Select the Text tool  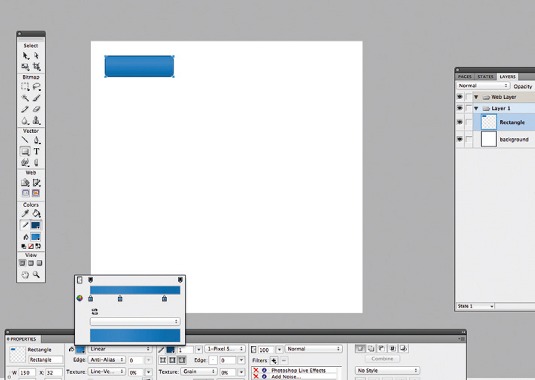[36, 151]
